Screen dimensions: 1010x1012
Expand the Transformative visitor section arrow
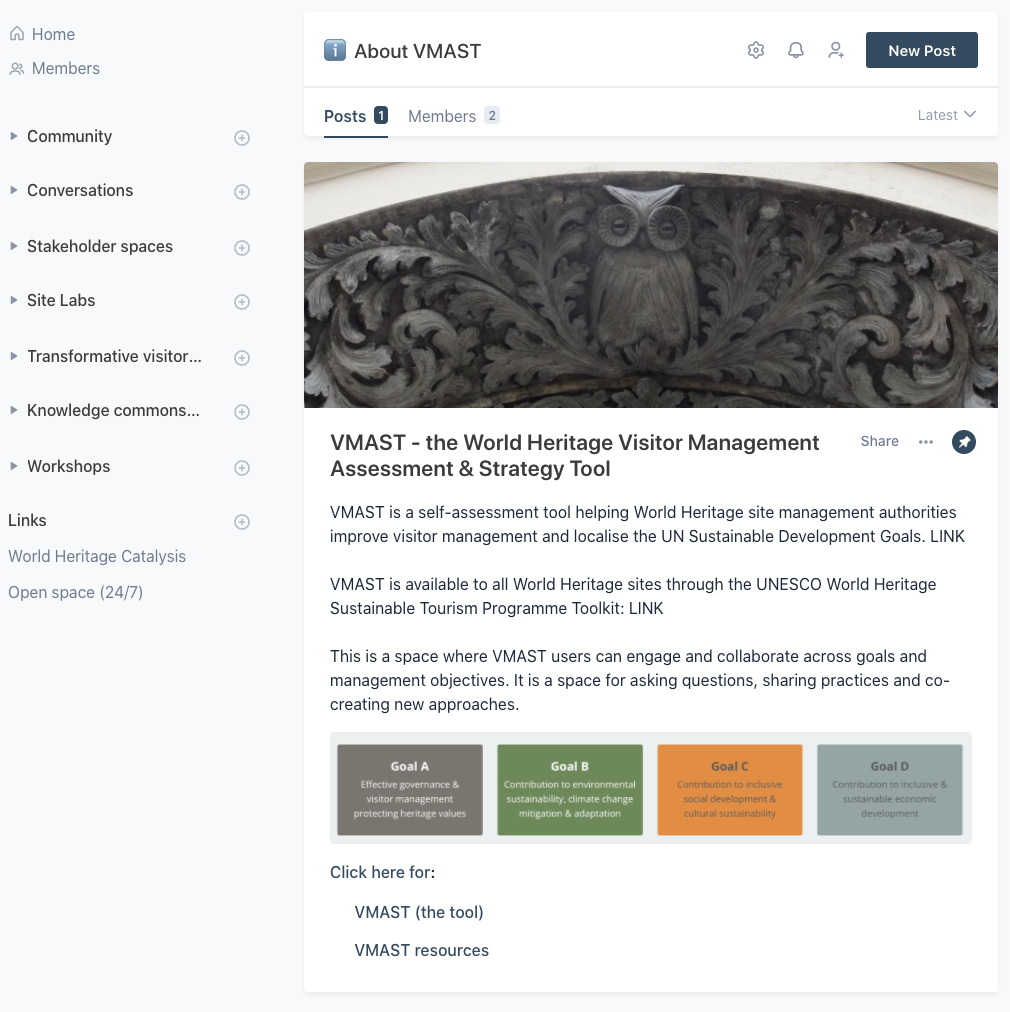tap(14, 356)
